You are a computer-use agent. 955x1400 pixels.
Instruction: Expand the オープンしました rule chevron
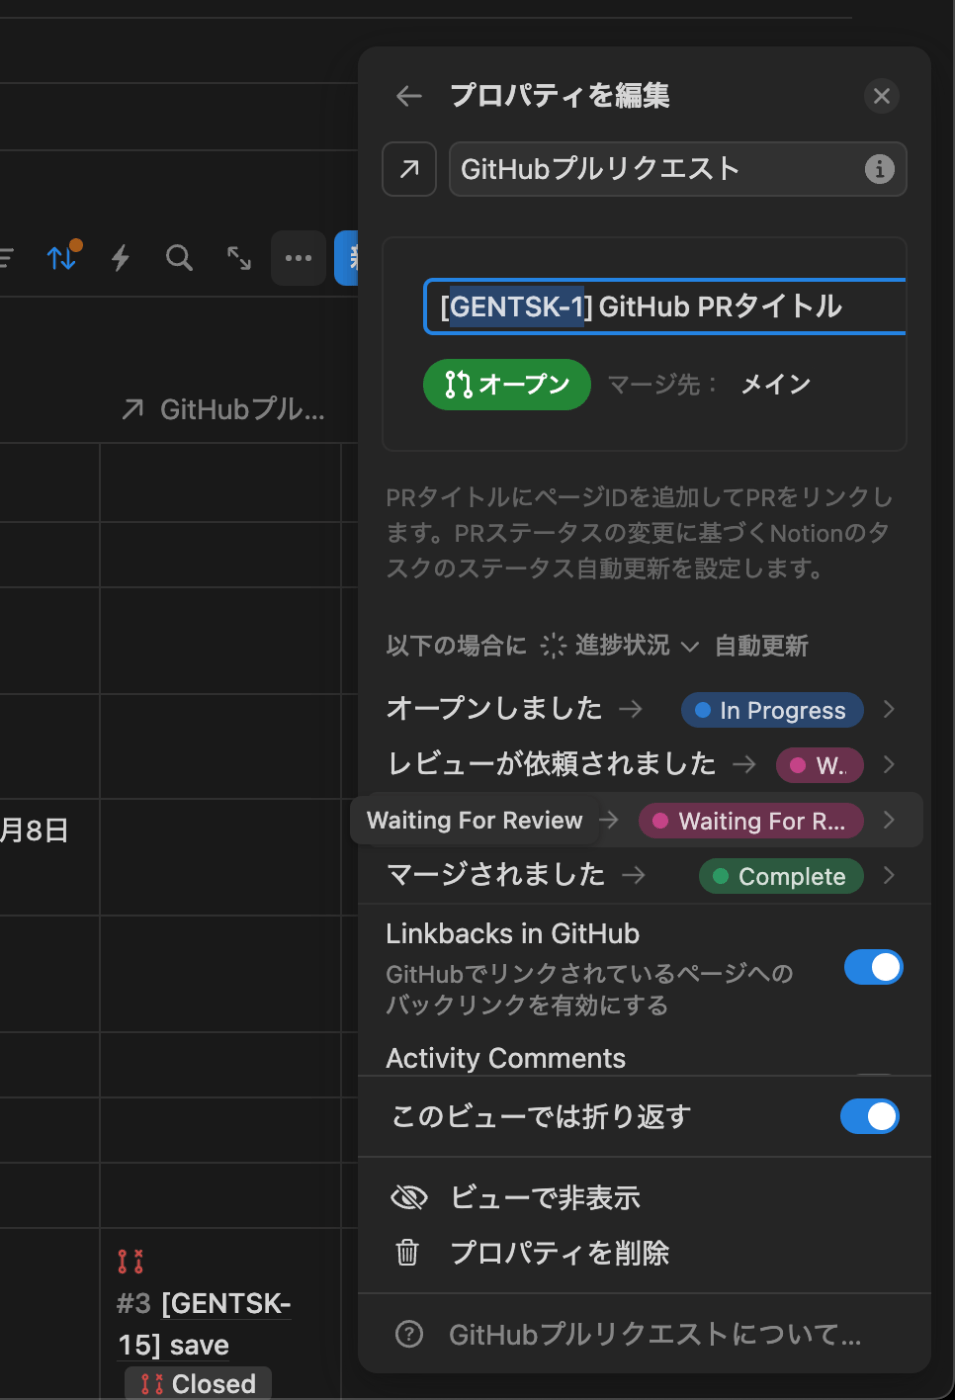click(888, 709)
